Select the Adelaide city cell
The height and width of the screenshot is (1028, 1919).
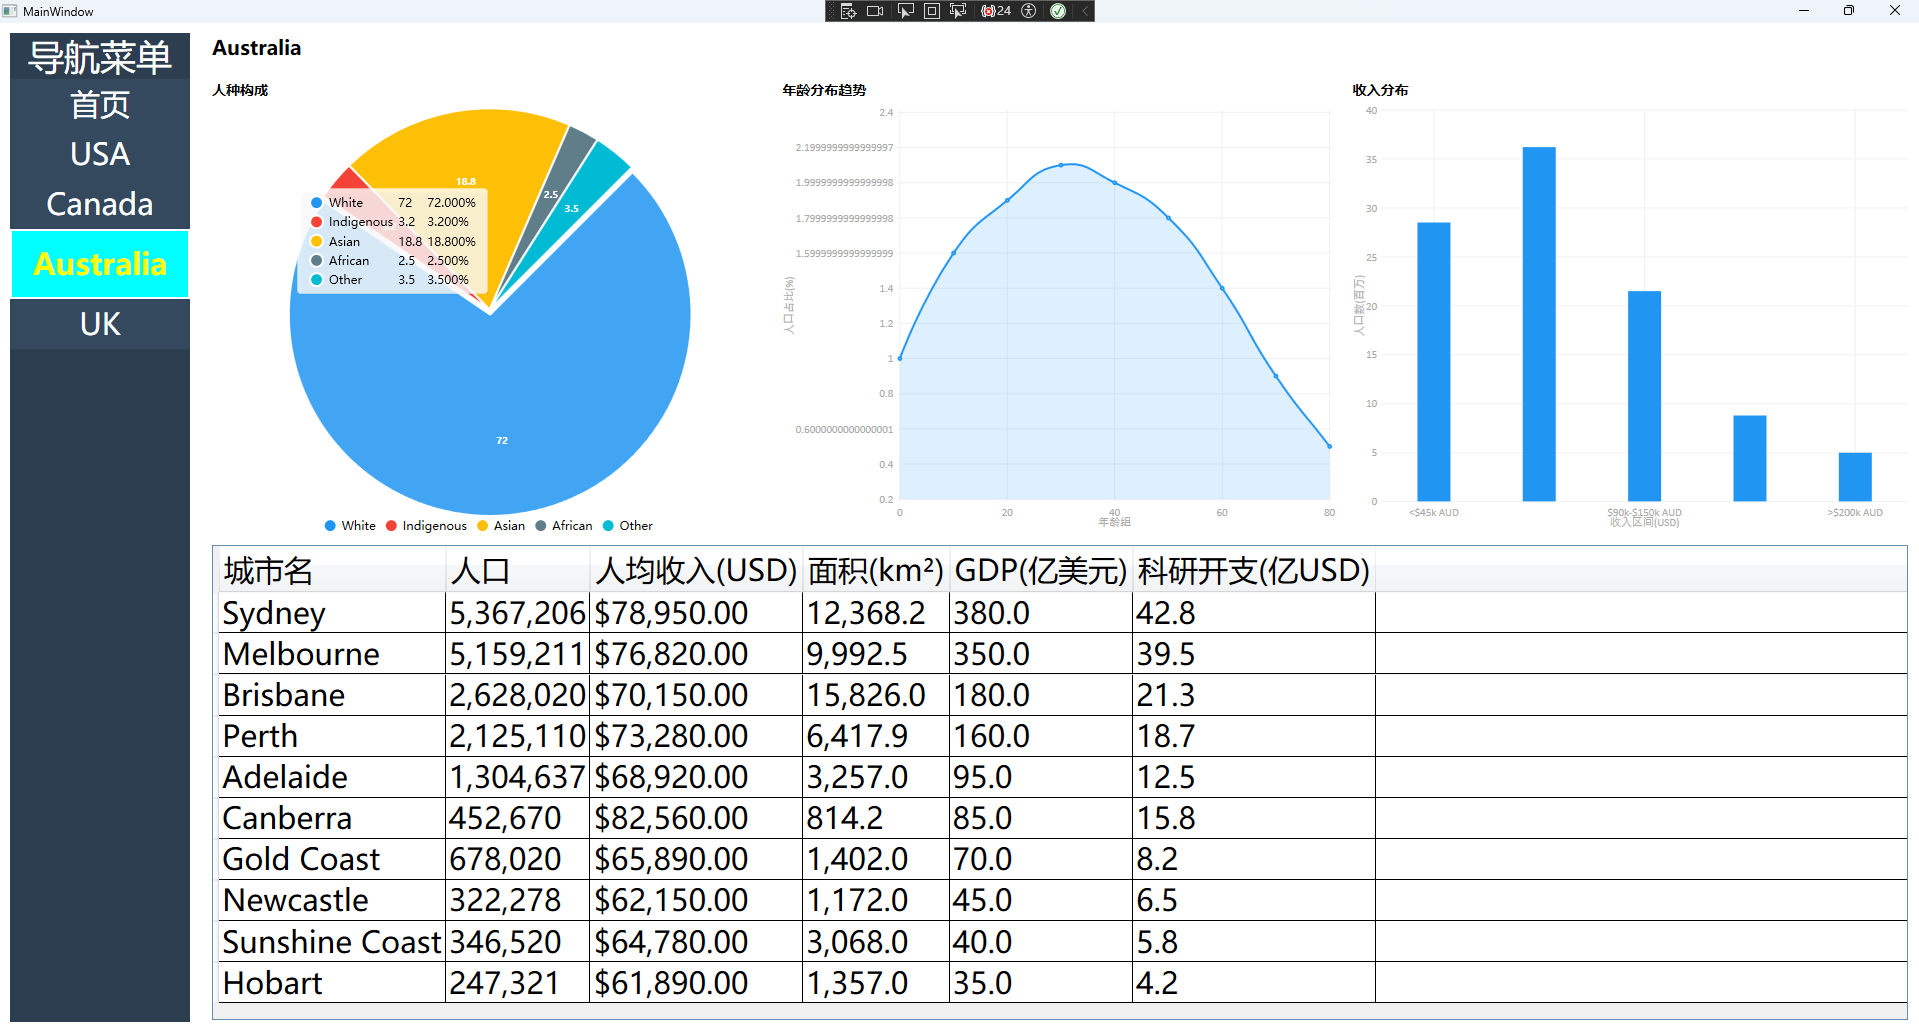(x=331, y=777)
